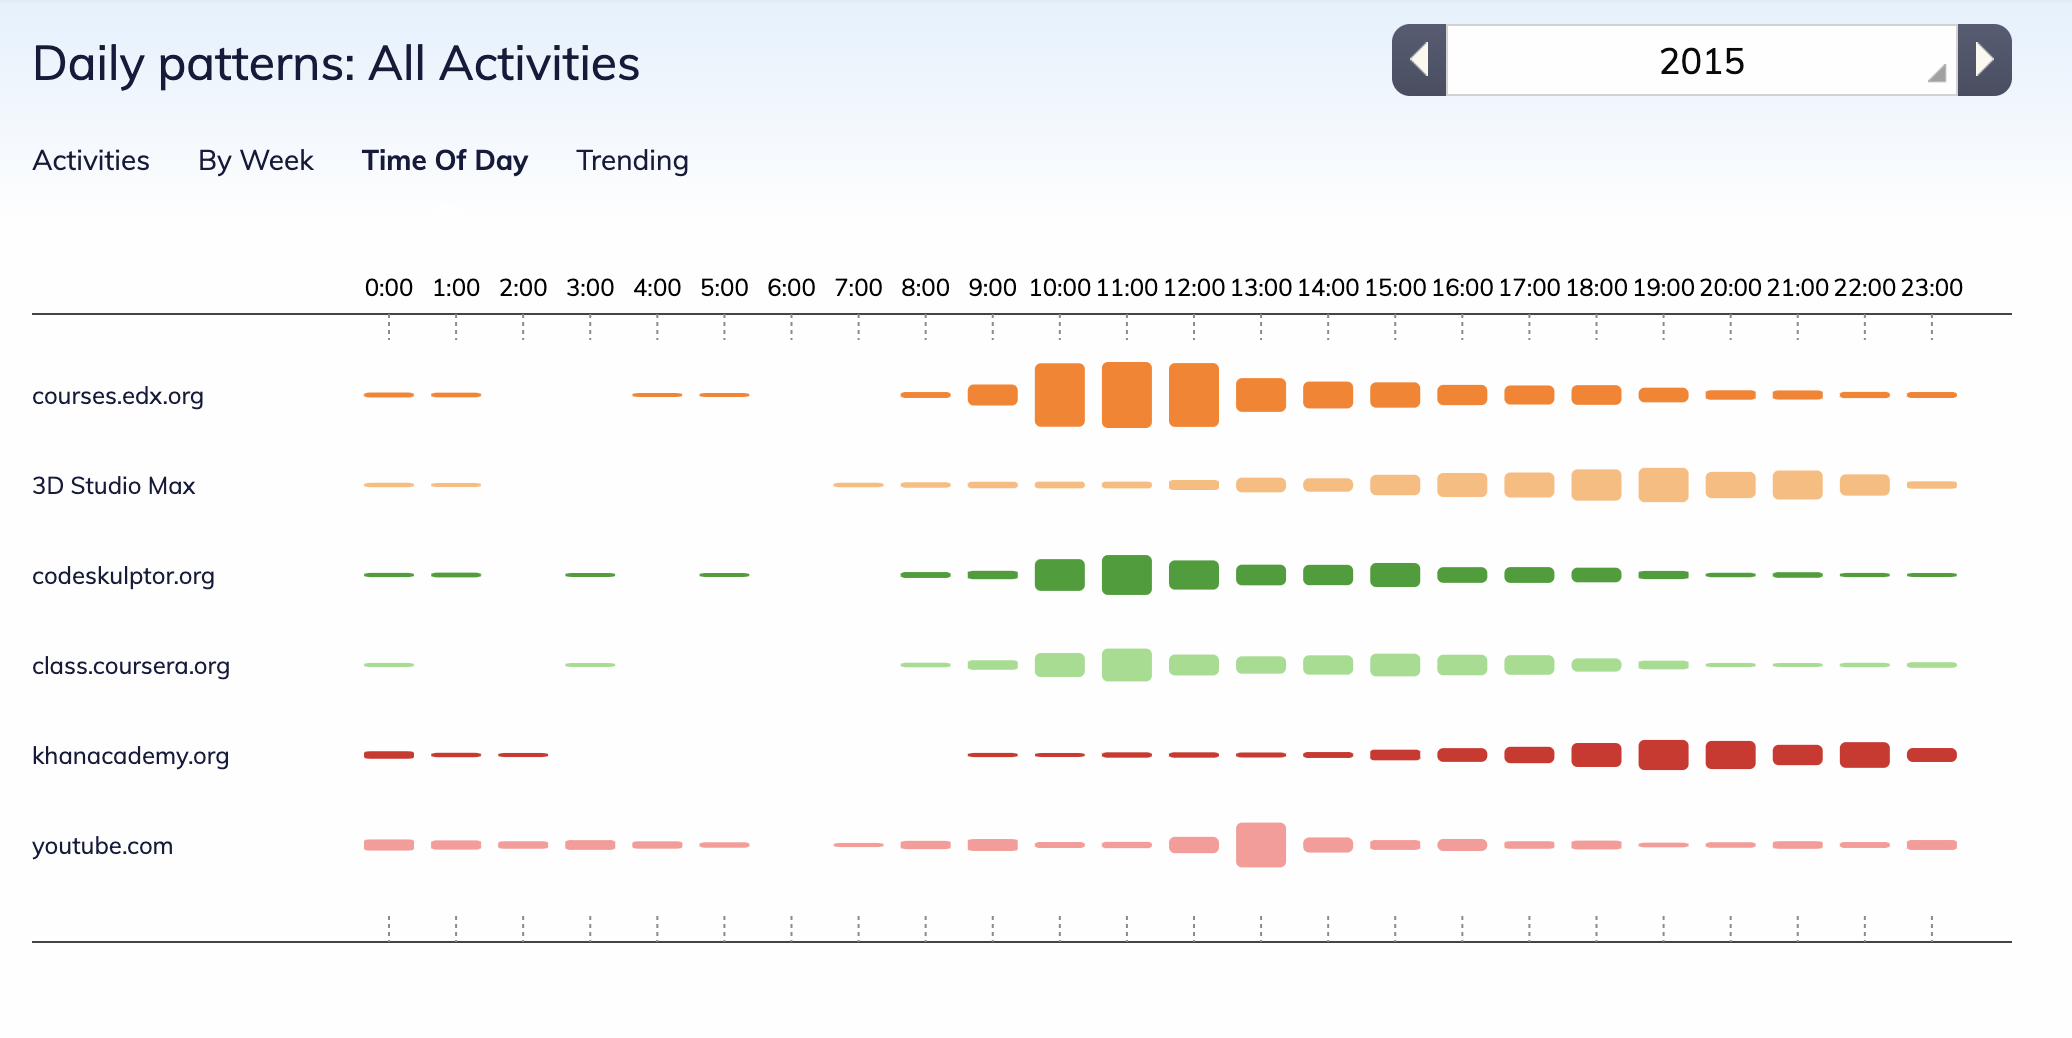Select courses.edx.org bar at 12:00
This screenshot has height=1038, width=2072.
[1194, 395]
